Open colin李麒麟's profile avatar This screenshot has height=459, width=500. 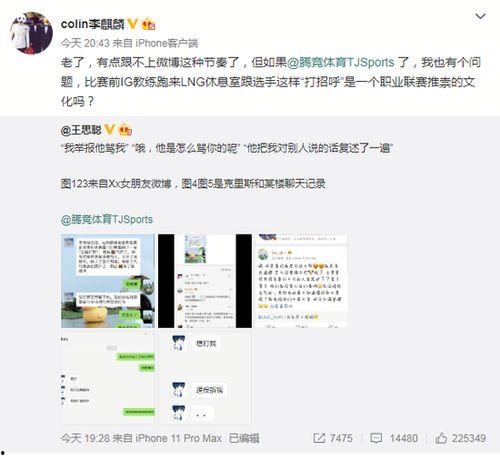pyautogui.click(x=31, y=33)
